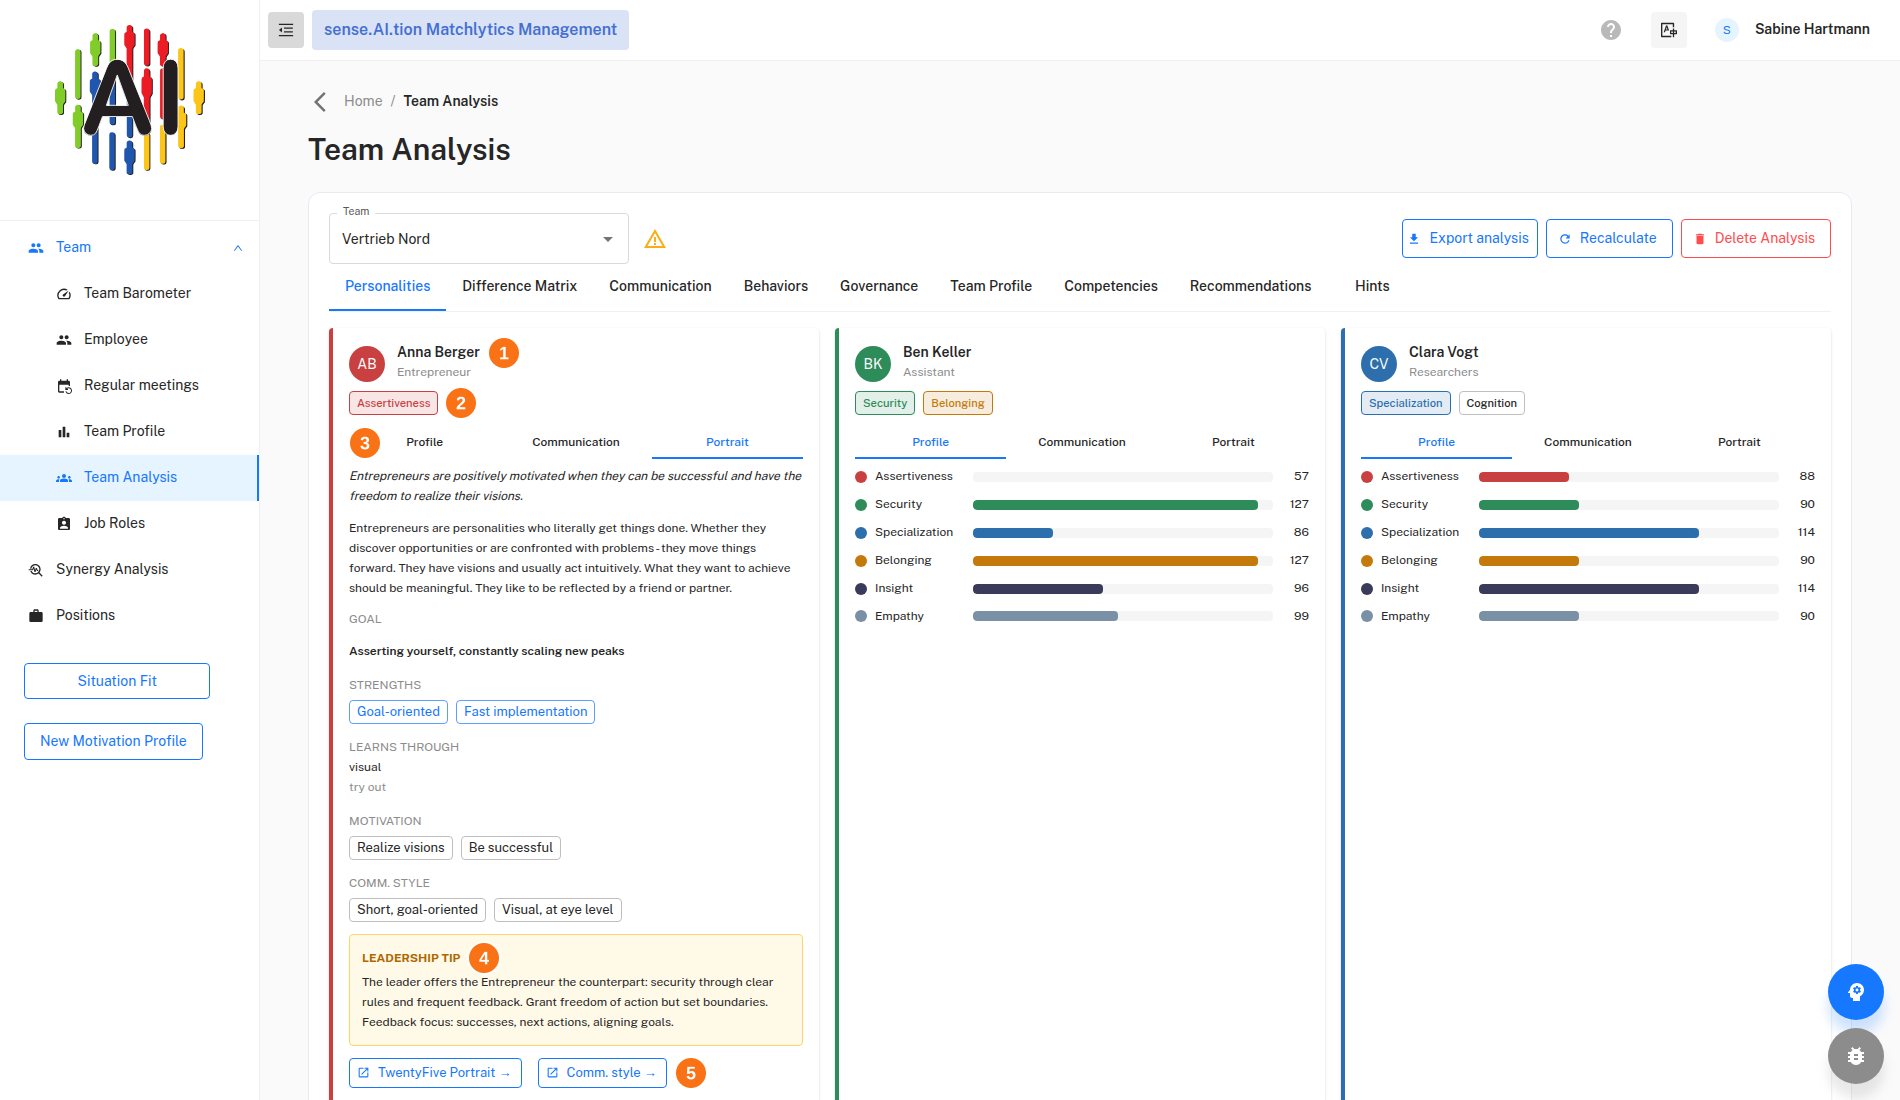Open the Hints tab
This screenshot has height=1100, width=1900.
[x=1372, y=286]
